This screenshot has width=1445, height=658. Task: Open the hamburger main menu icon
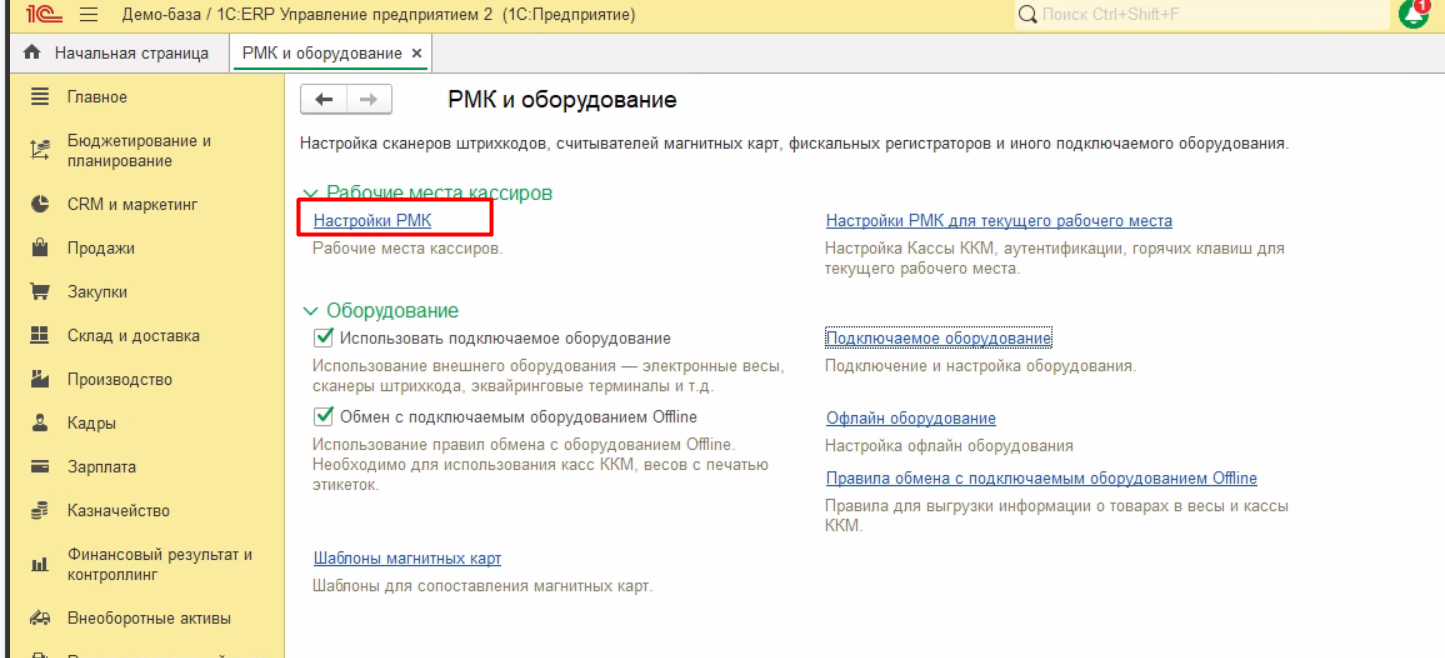pos(89,15)
